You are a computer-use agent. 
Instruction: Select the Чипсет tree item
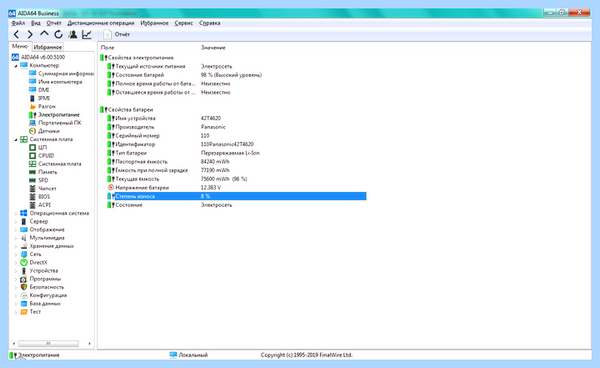42,189
